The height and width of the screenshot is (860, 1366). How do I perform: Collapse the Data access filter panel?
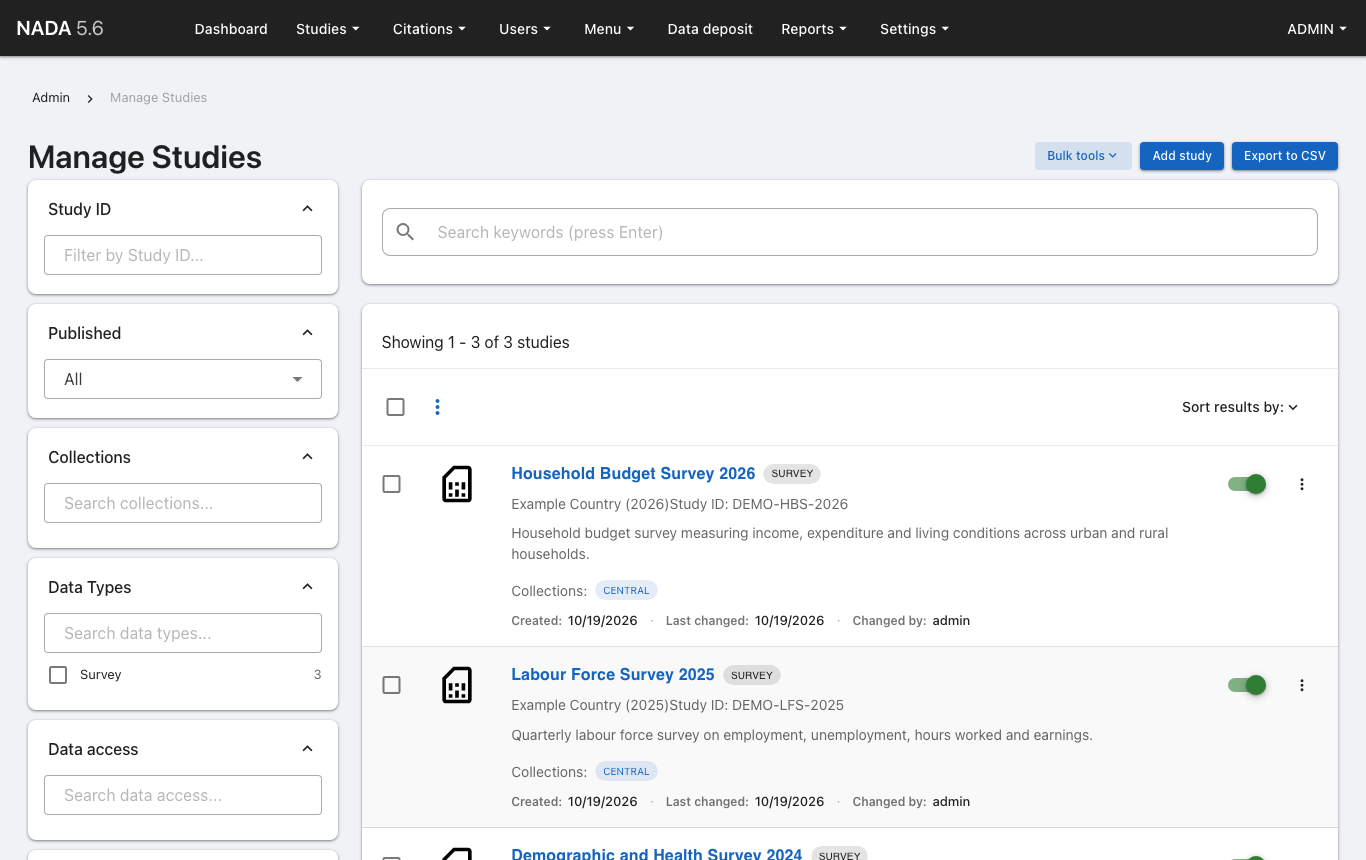pyautogui.click(x=308, y=749)
